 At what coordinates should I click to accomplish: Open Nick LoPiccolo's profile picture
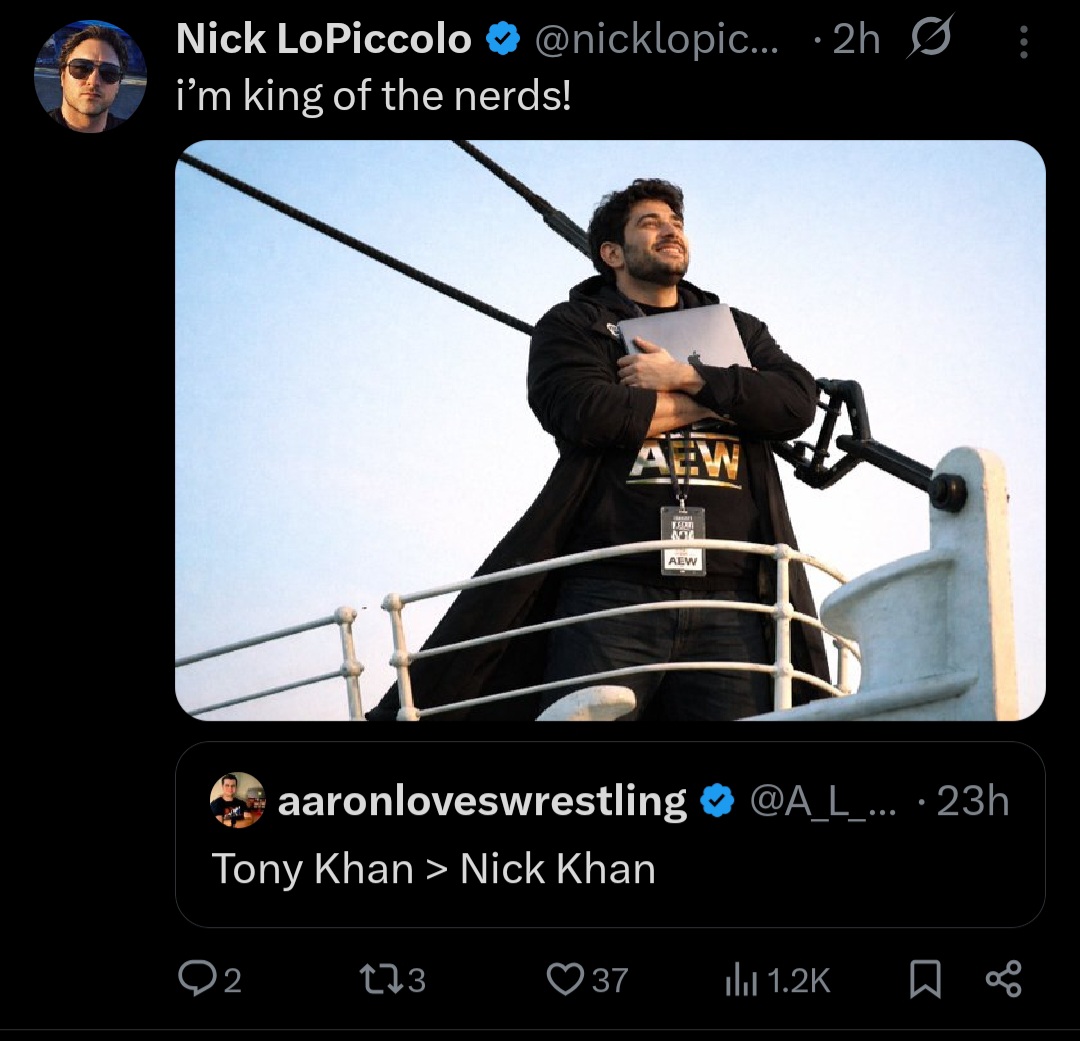pos(90,75)
